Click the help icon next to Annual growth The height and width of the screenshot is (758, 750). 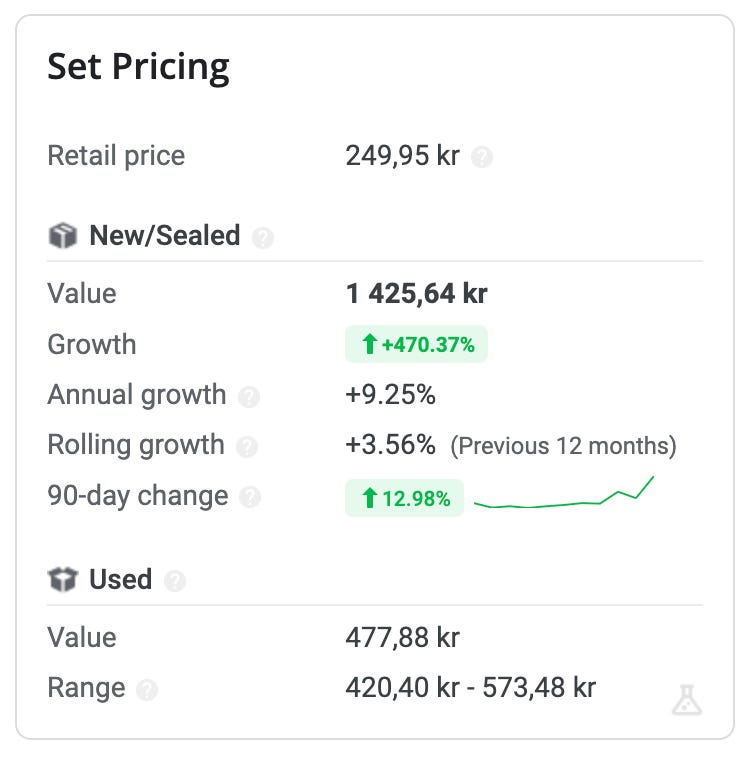pos(249,396)
